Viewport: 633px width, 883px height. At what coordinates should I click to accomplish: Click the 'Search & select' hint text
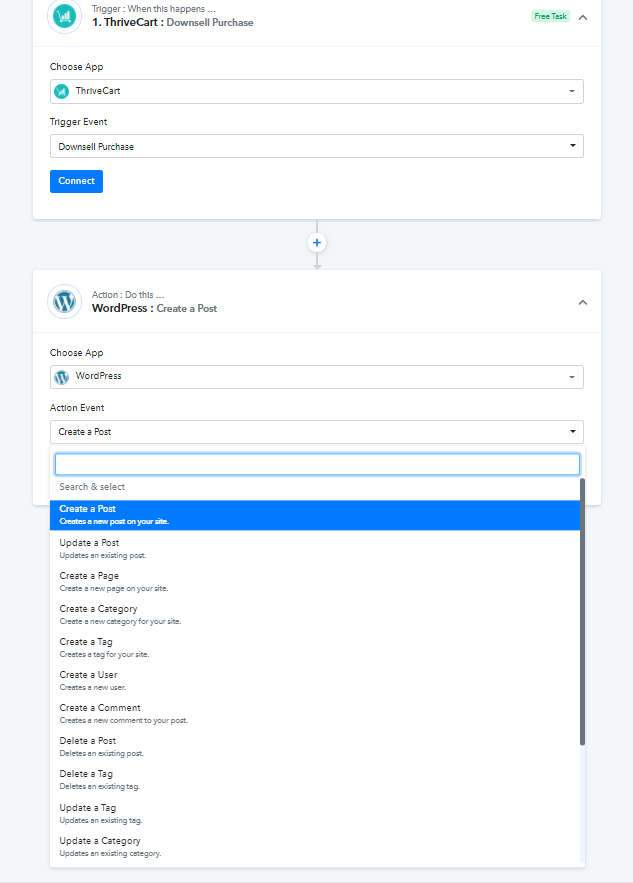click(92, 487)
